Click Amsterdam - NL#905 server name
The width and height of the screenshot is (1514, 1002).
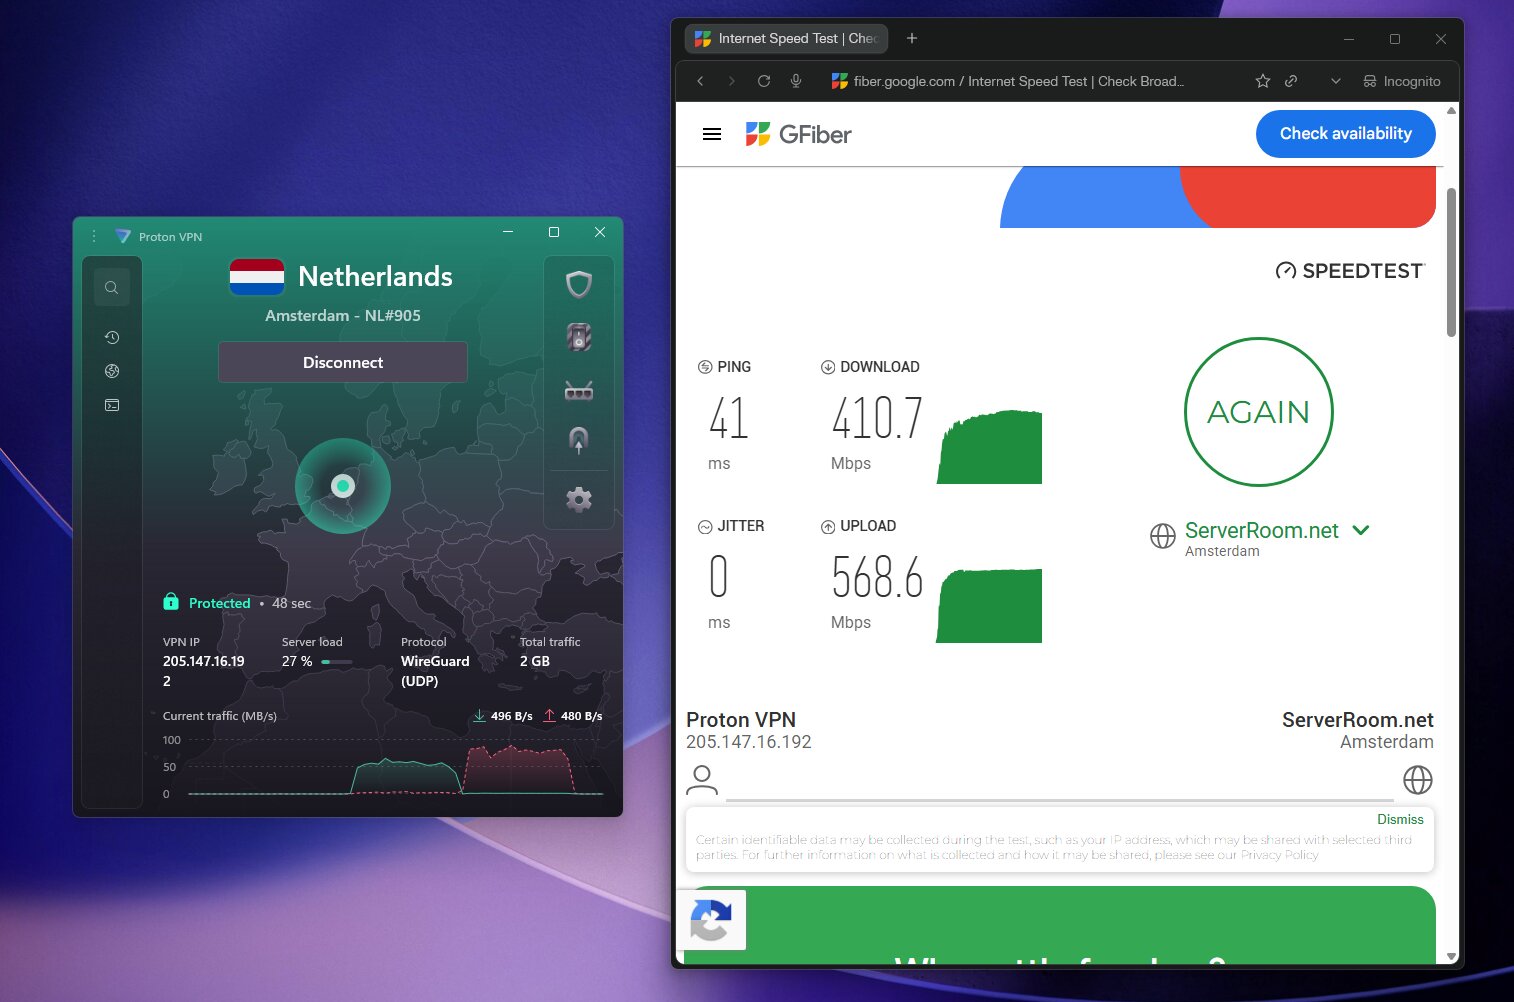(x=343, y=315)
